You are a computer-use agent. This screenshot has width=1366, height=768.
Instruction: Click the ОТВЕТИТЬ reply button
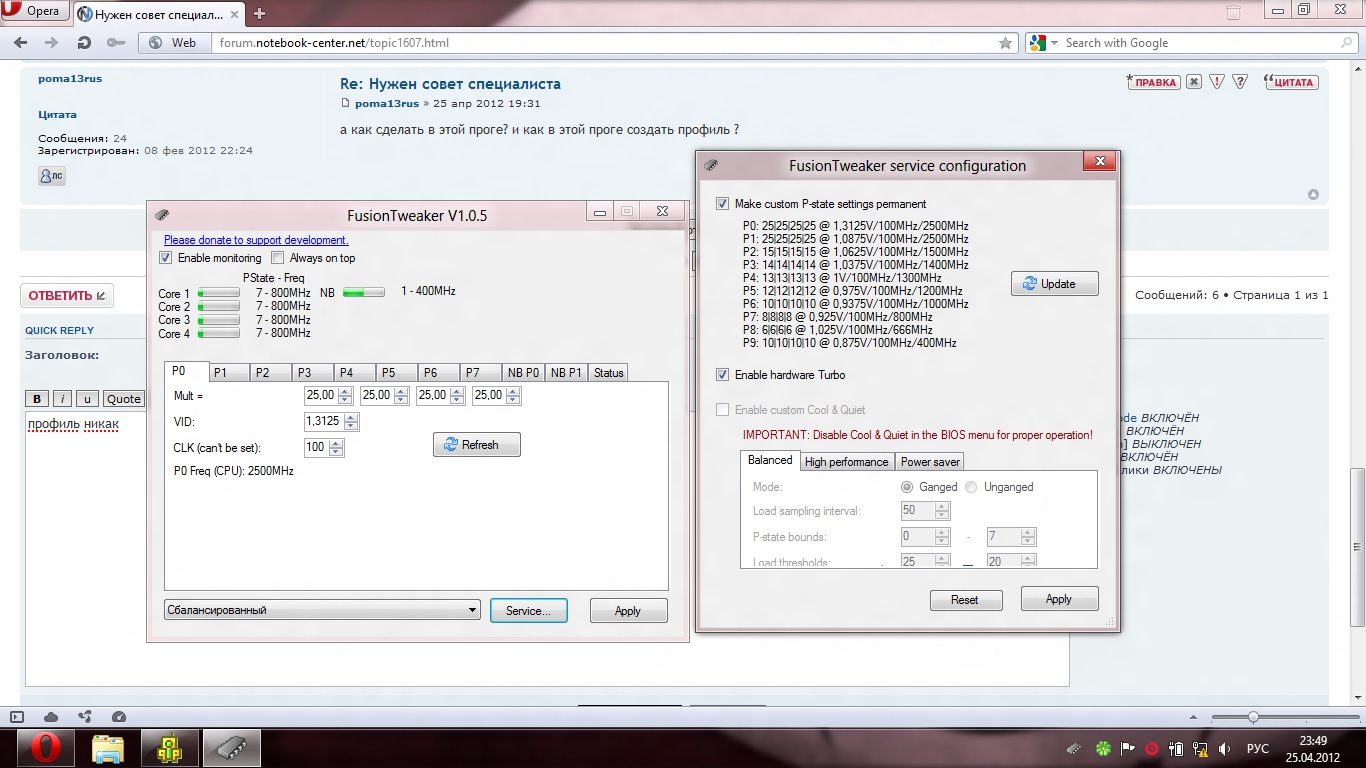[x=67, y=296]
